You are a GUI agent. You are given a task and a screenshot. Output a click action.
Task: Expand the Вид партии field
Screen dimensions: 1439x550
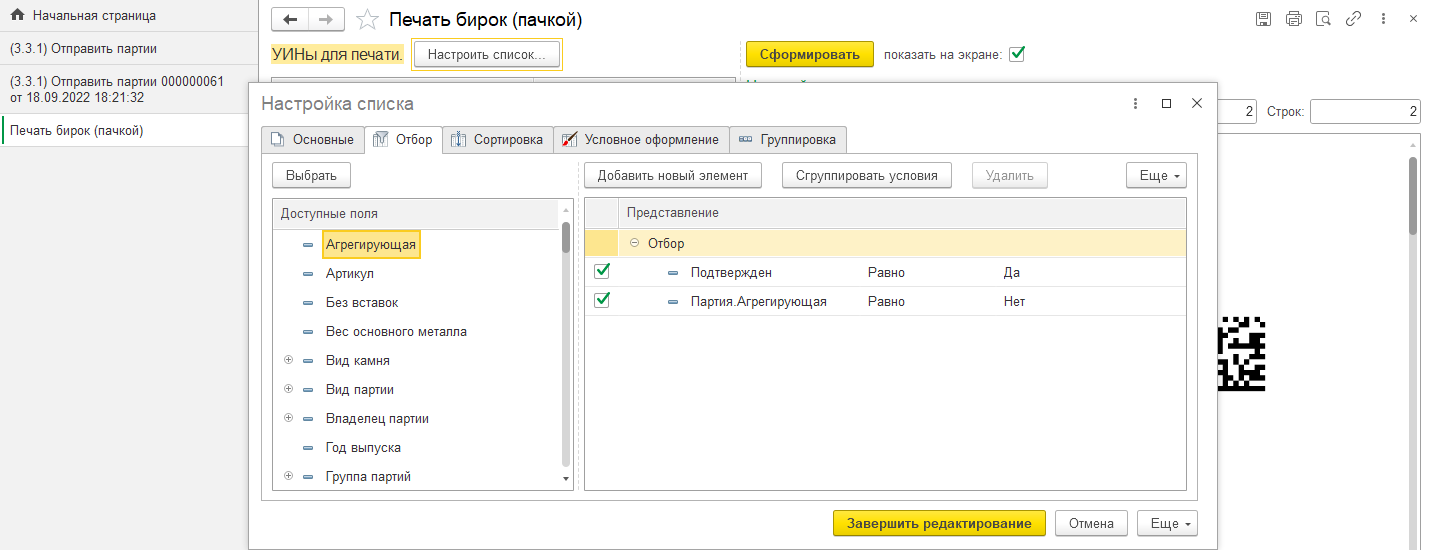click(x=288, y=389)
